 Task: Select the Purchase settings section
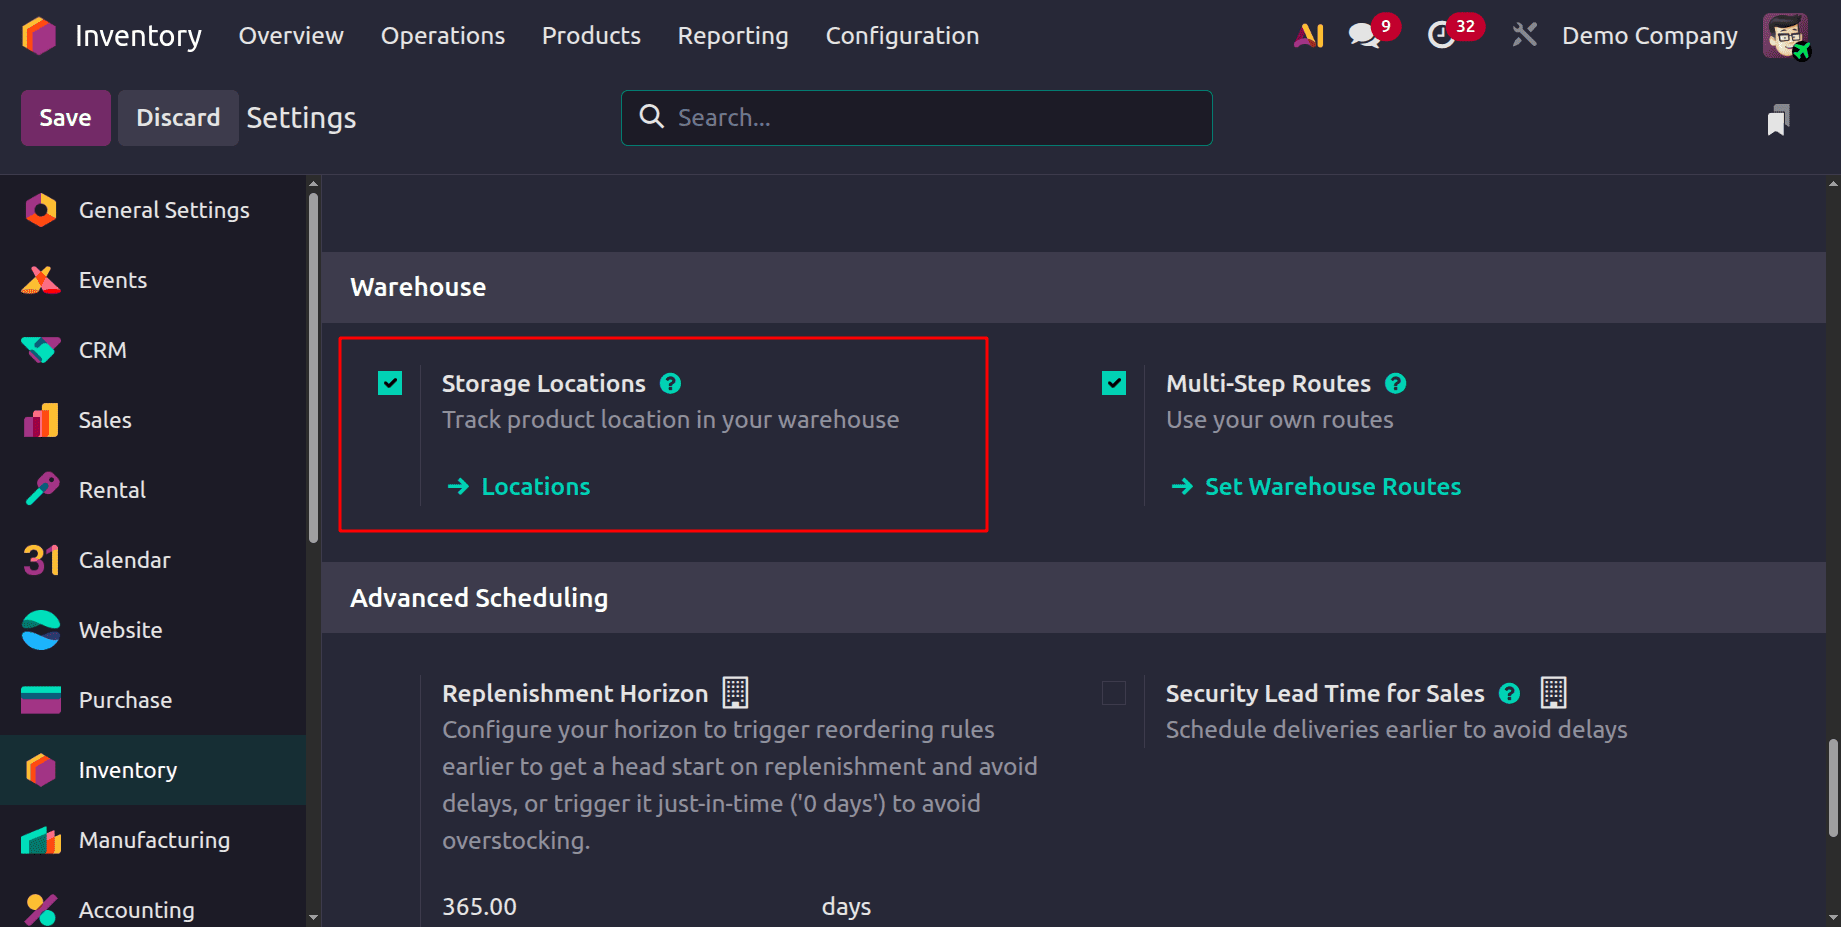(126, 700)
